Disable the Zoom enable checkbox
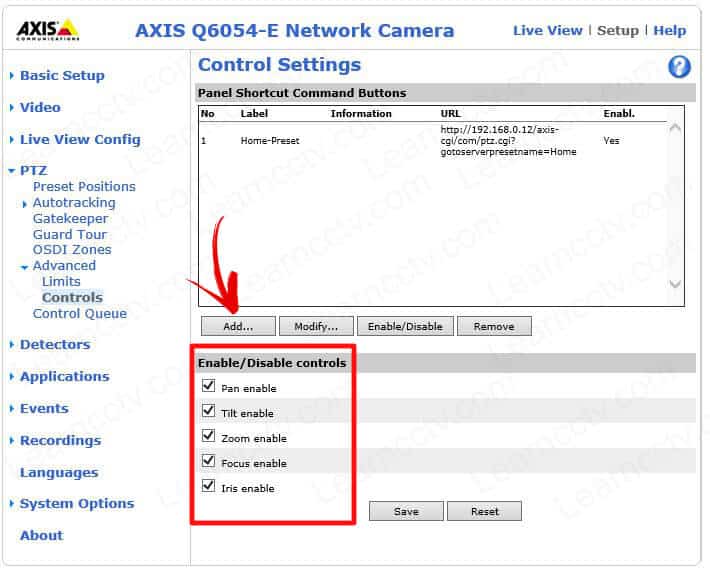This screenshot has height=575, width=710. 209,436
